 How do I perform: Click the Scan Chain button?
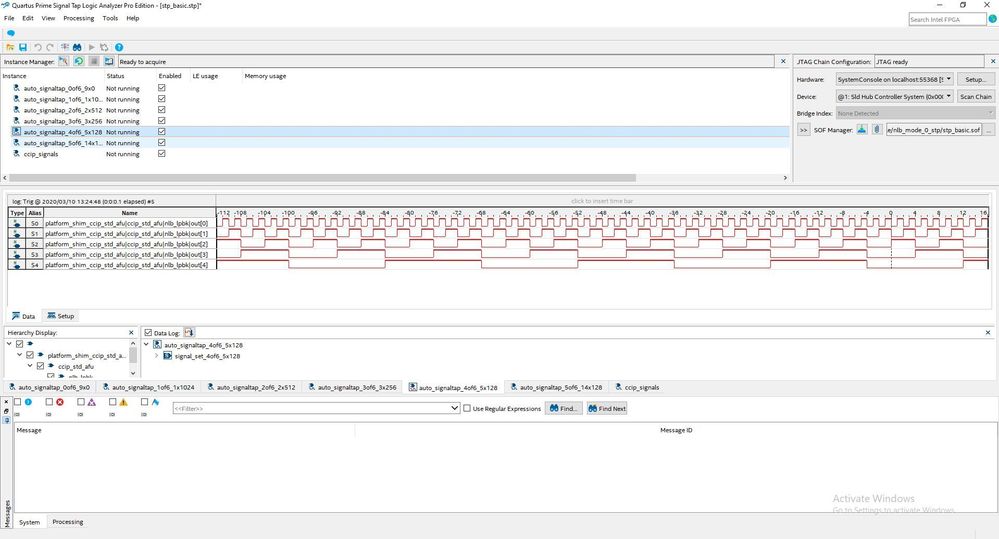tap(975, 97)
